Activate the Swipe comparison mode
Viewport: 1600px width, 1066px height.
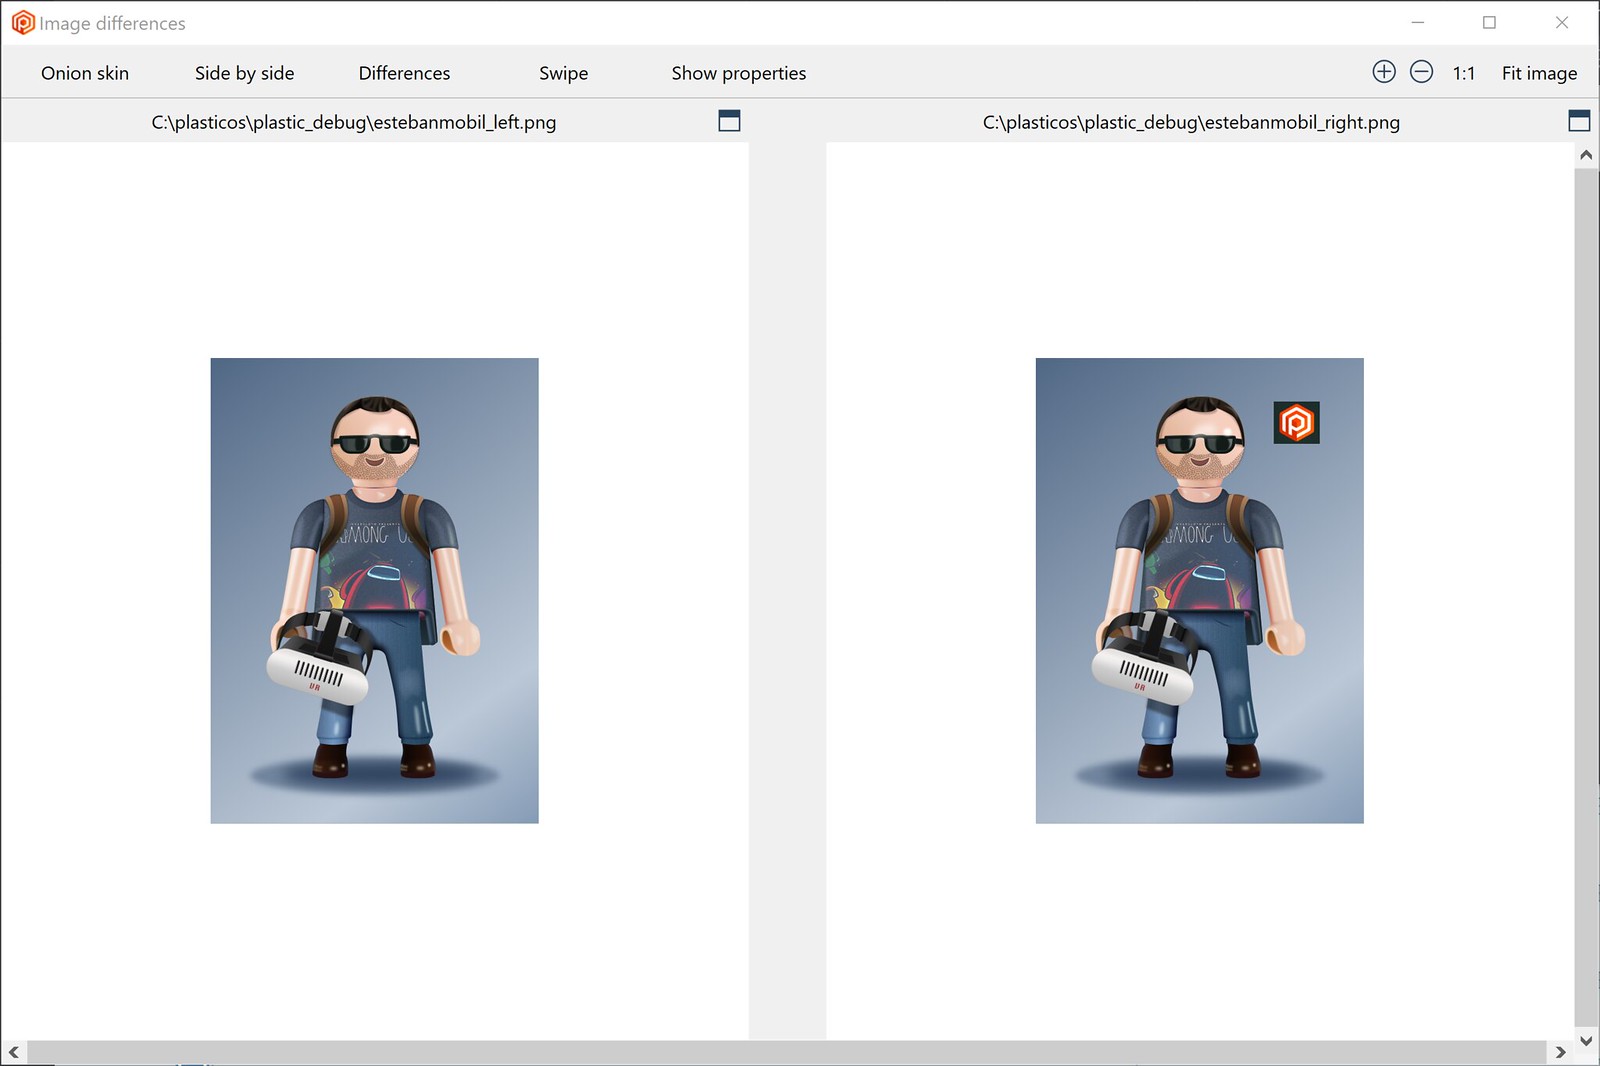tap(563, 73)
